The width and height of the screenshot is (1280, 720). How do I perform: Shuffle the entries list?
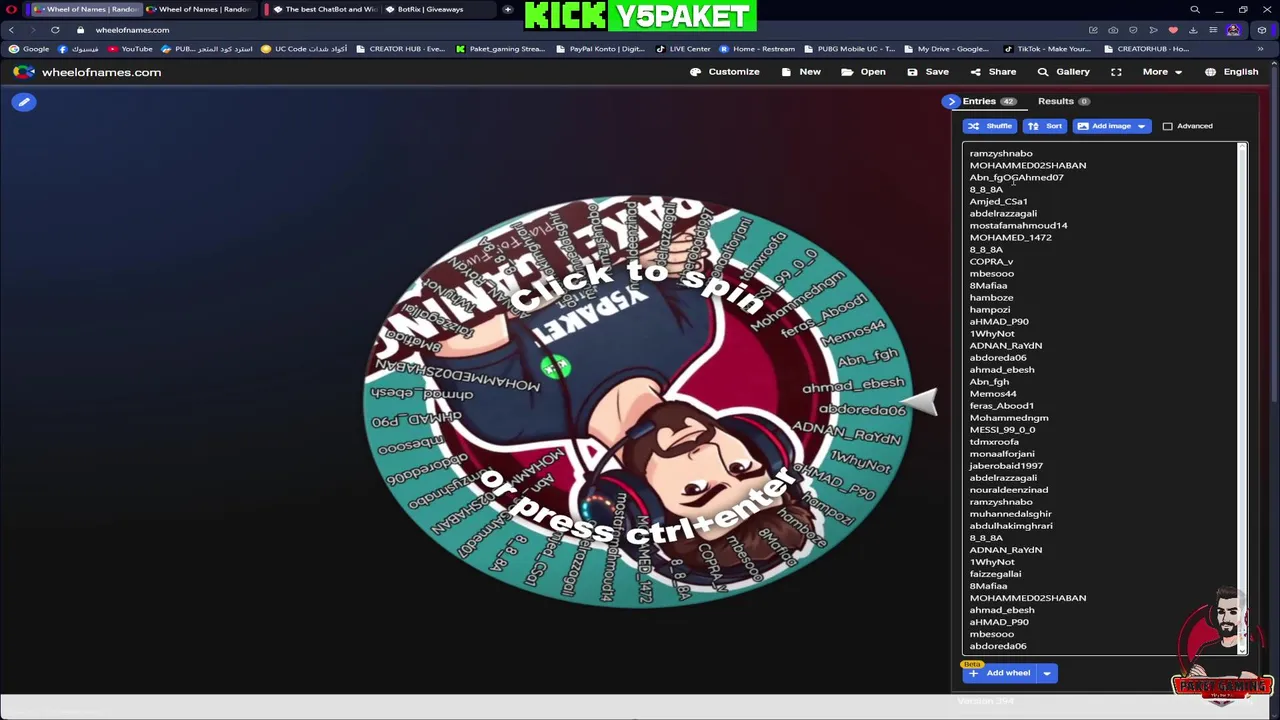coord(990,126)
